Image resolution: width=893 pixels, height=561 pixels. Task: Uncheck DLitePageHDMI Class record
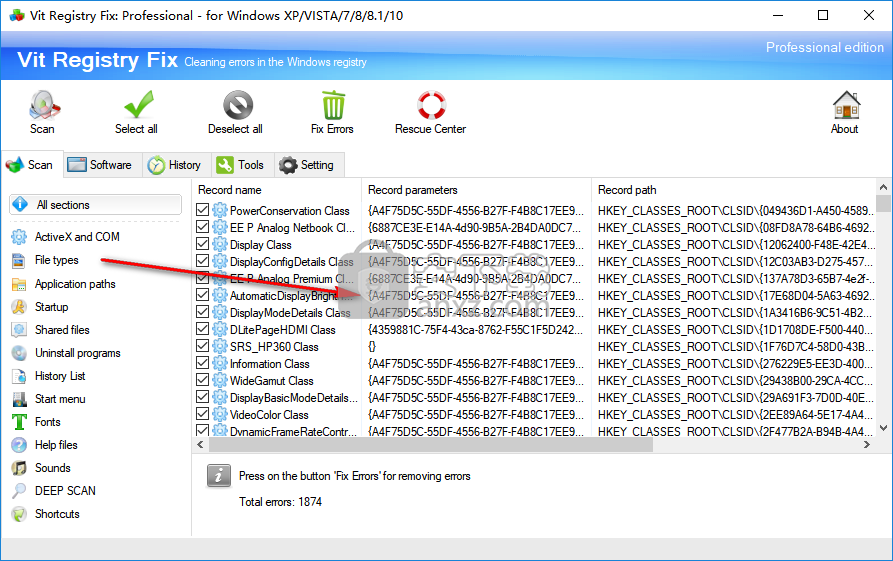point(202,329)
